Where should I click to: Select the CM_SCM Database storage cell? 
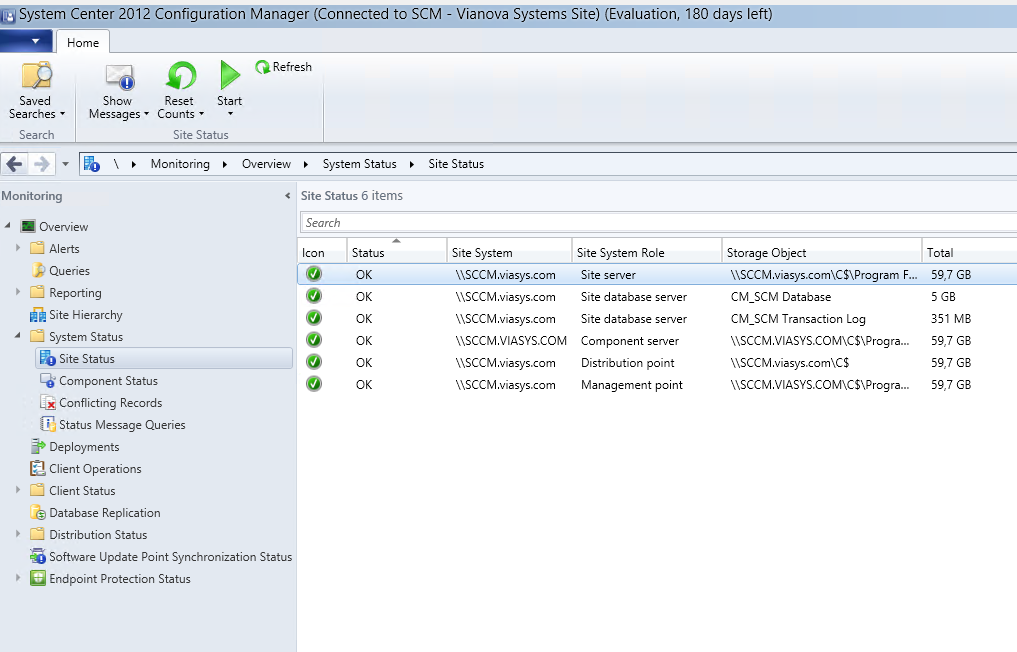coord(781,296)
